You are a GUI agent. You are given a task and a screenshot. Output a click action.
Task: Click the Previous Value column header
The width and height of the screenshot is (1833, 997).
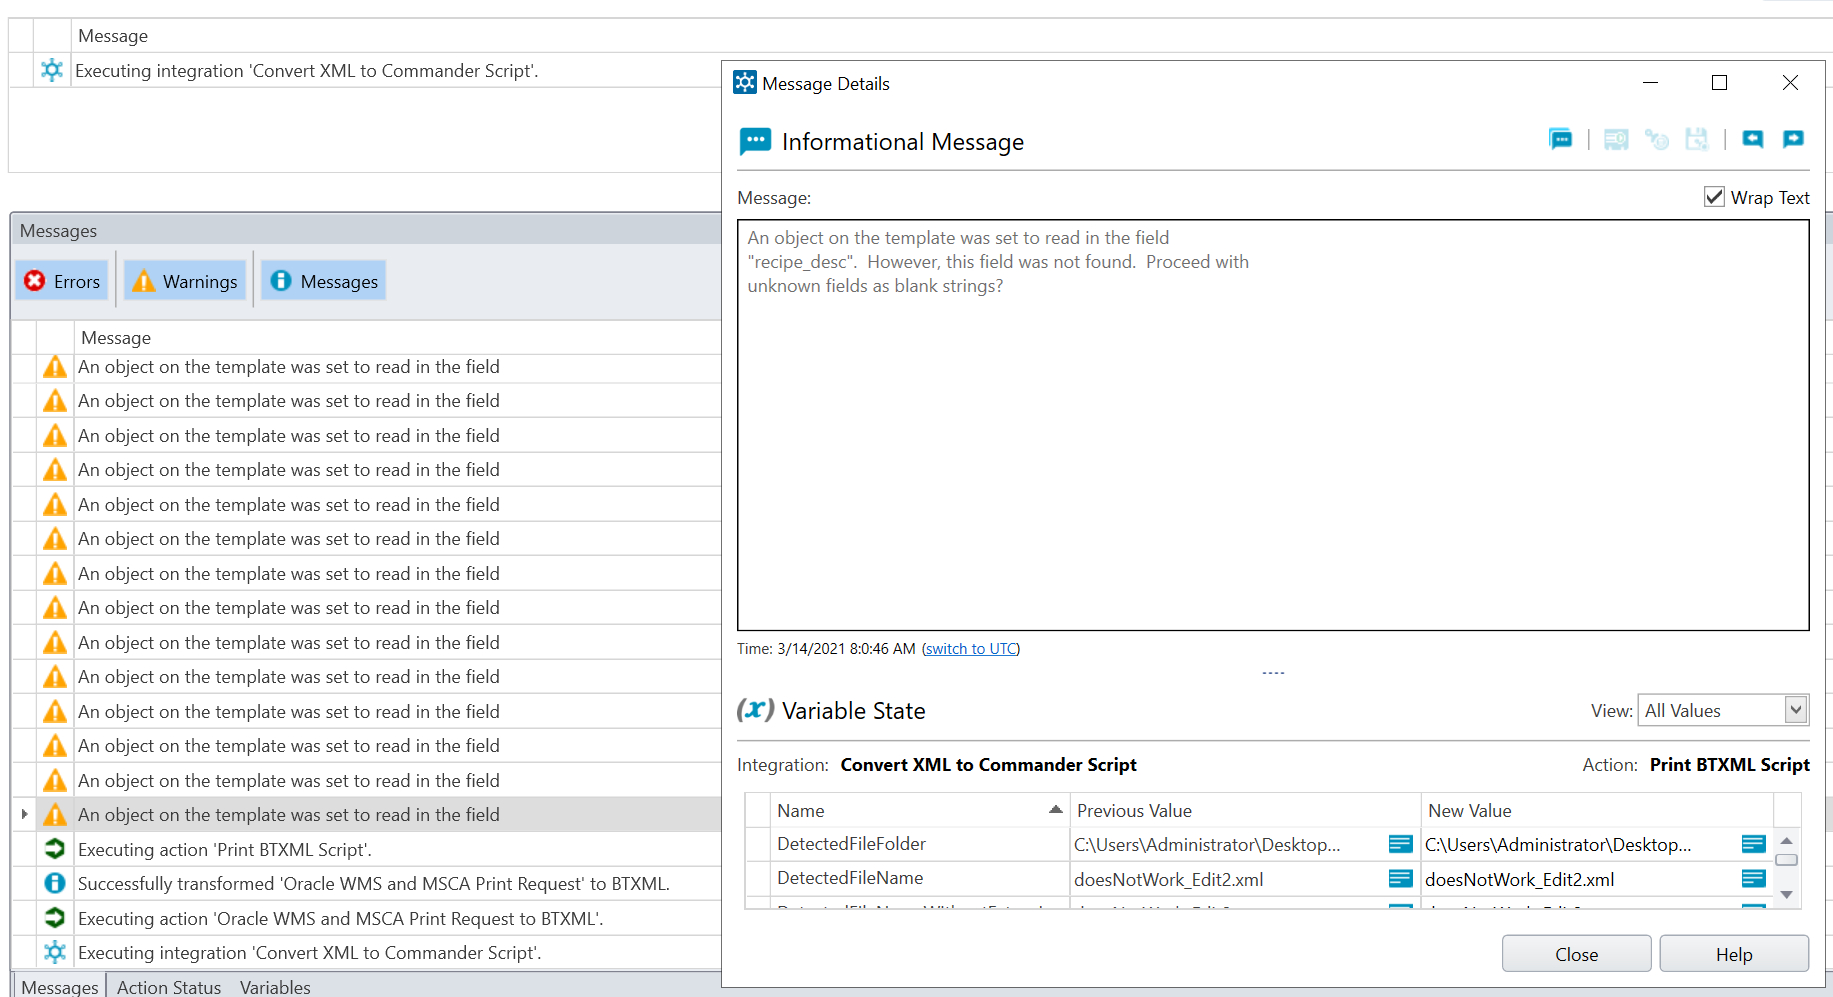pos(1245,810)
